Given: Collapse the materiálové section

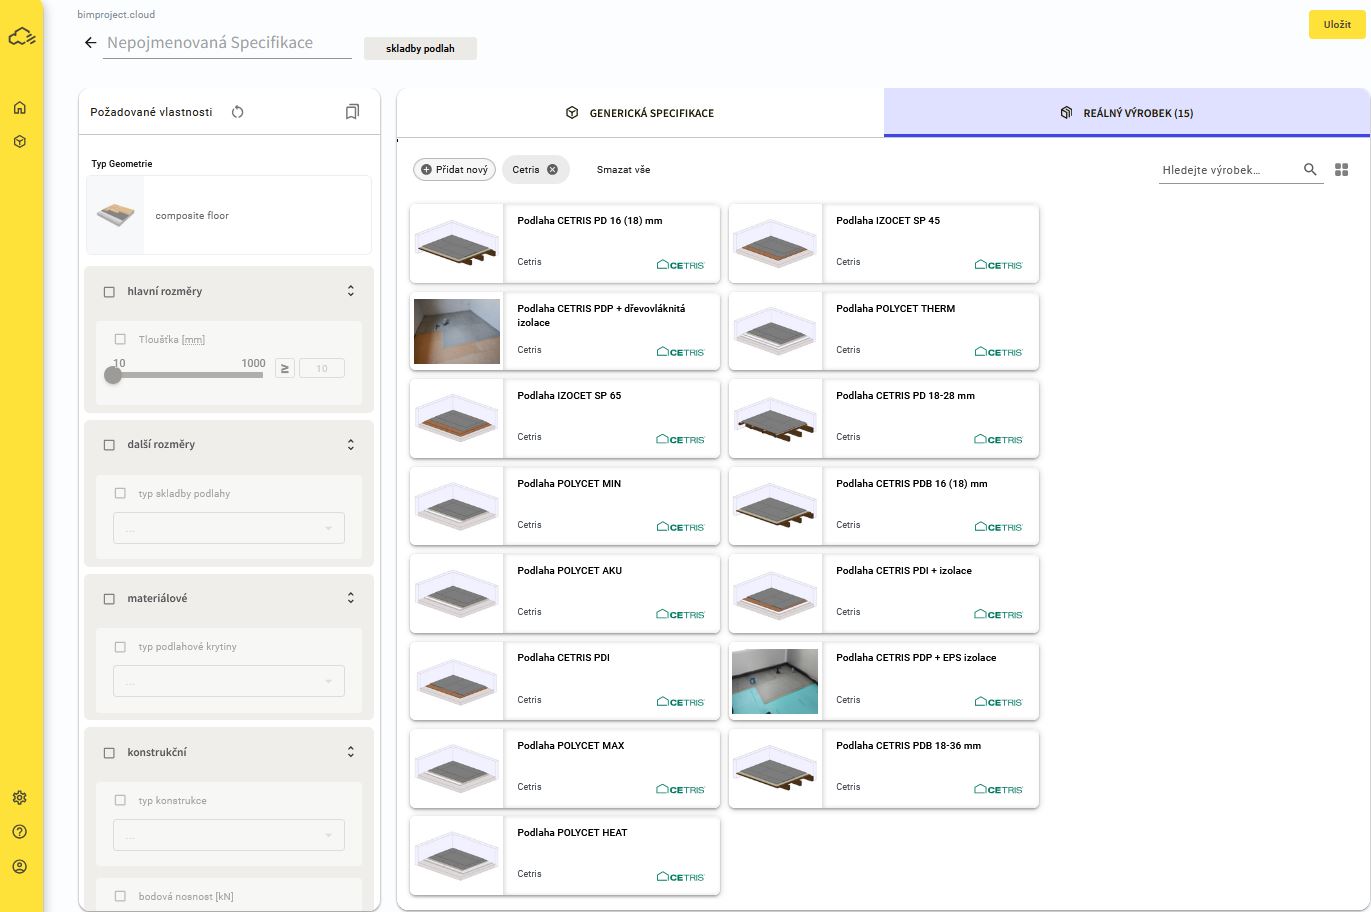Looking at the screenshot, I should (x=351, y=598).
